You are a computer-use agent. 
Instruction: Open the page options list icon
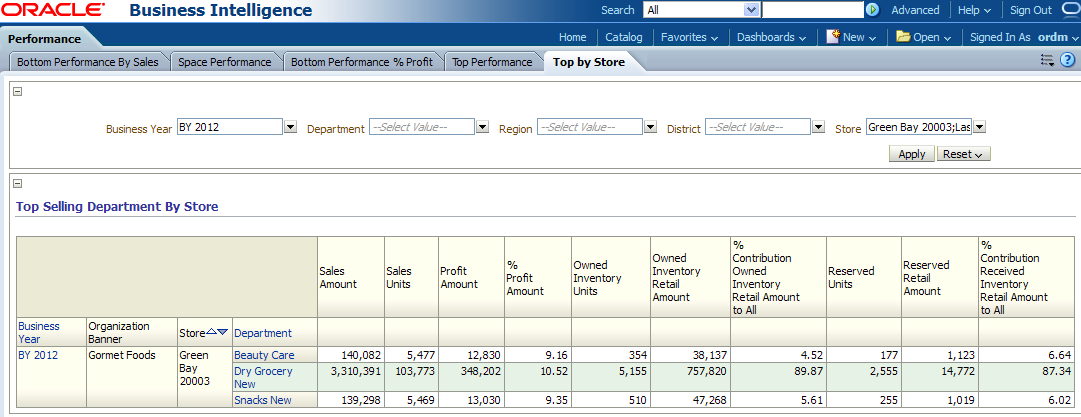pyautogui.click(x=1048, y=61)
